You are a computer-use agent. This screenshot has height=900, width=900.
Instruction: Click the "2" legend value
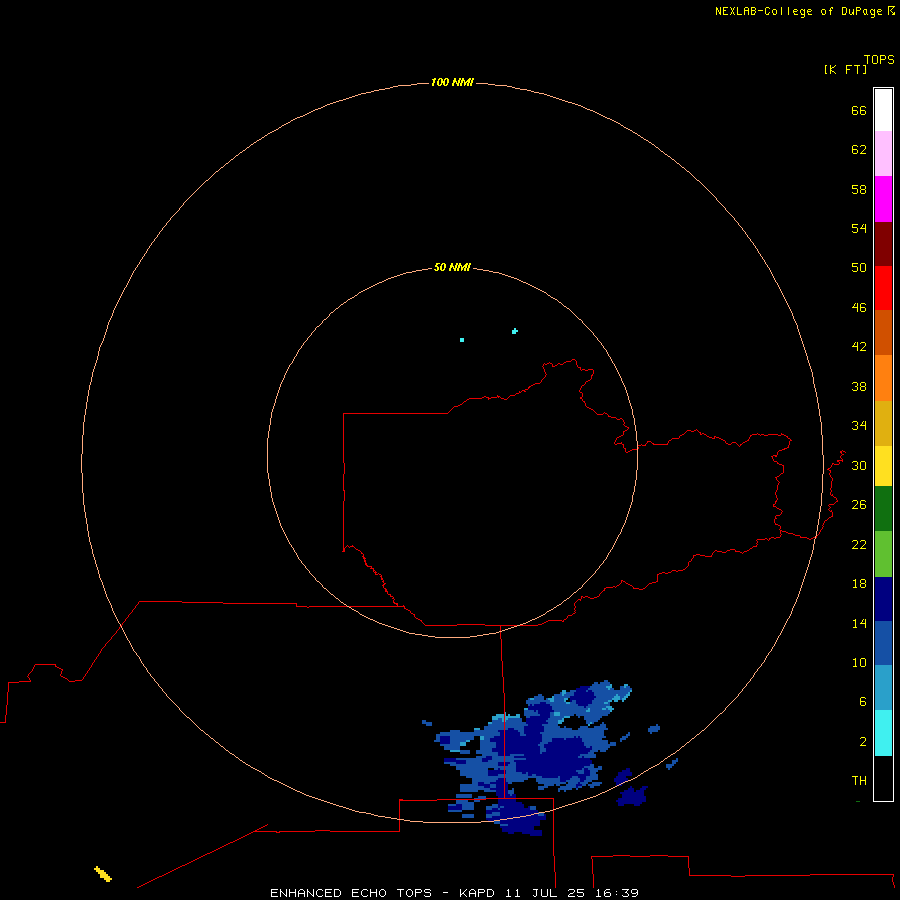tap(863, 741)
